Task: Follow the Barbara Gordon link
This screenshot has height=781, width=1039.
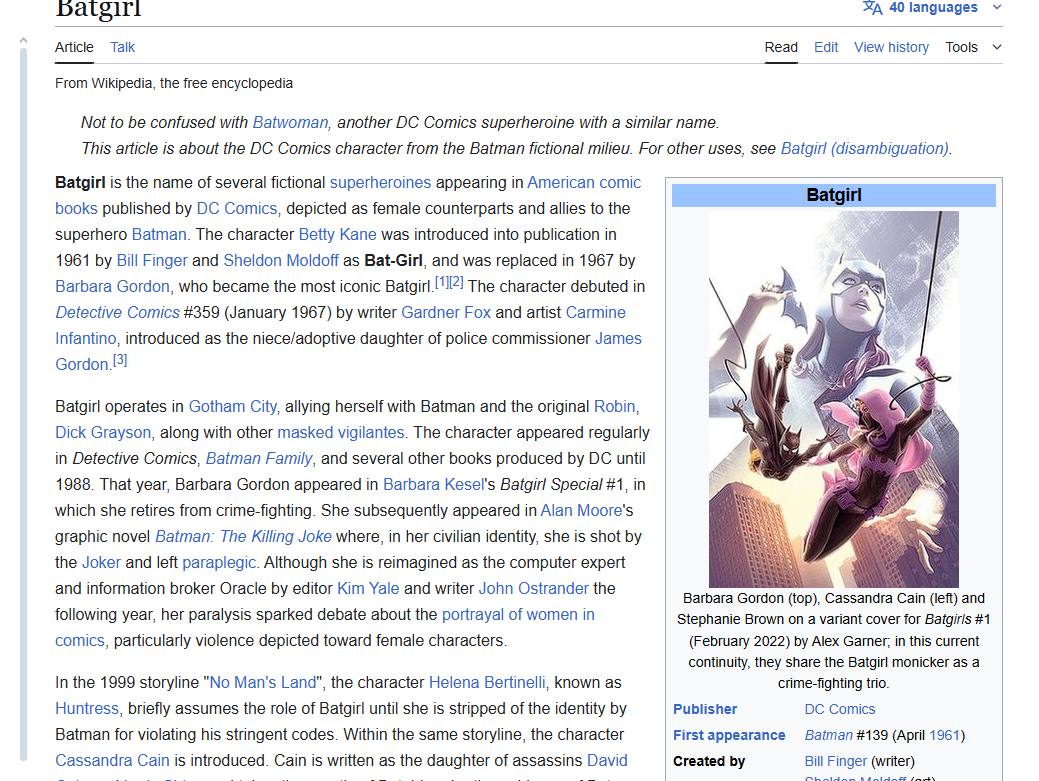Action: [x=113, y=286]
